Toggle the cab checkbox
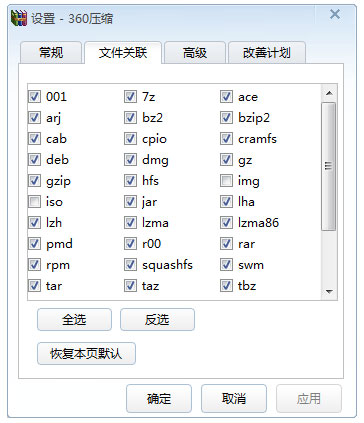The height and width of the screenshot is (423, 364). tap(34, 139)
